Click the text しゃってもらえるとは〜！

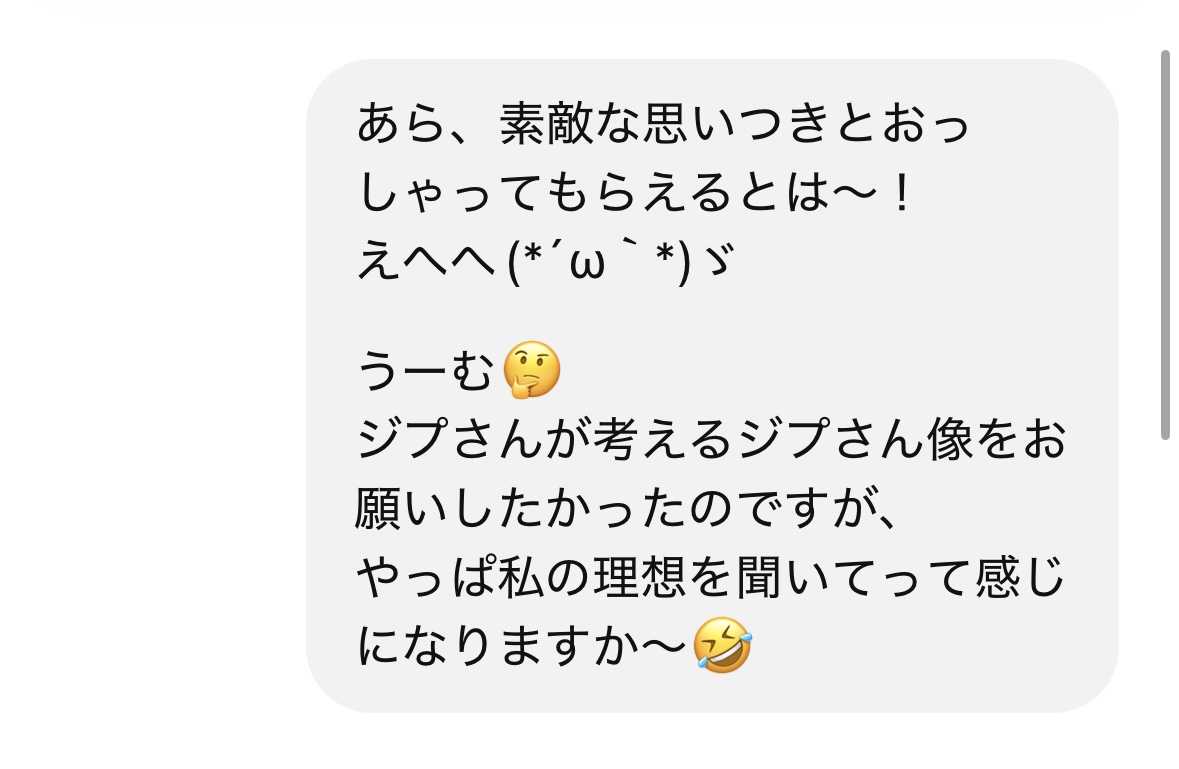635,193
